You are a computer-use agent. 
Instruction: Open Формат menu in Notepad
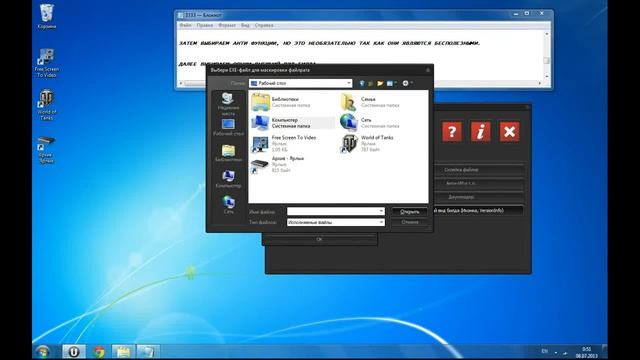coord(227,25)
